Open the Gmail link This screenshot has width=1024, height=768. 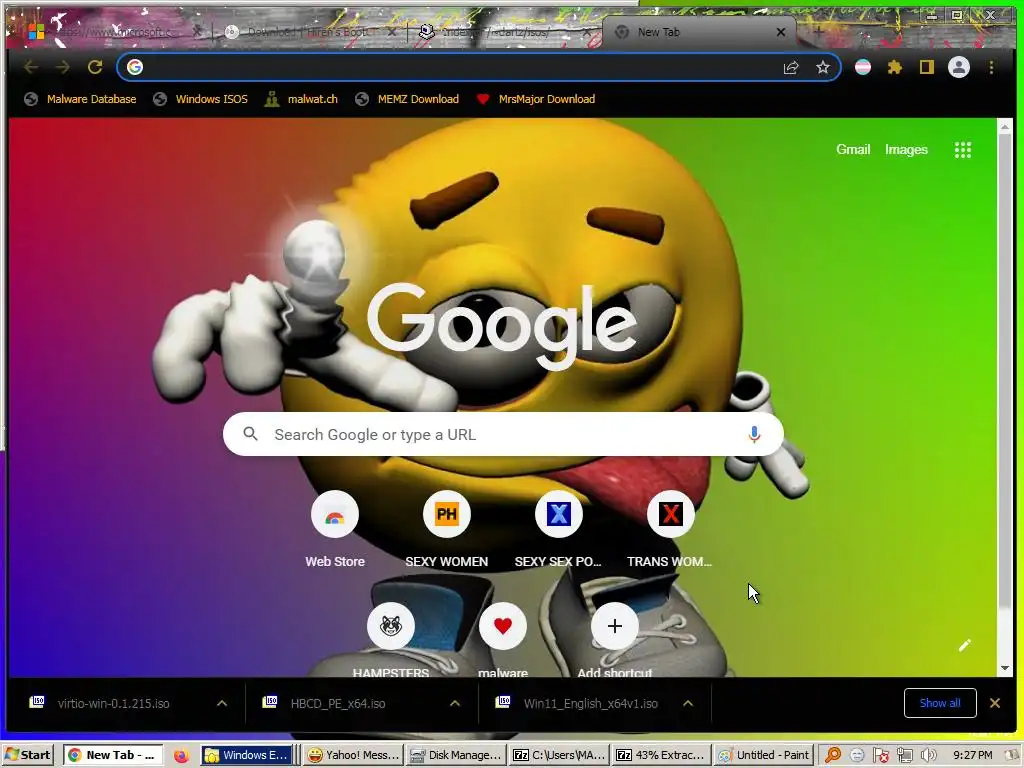[x=853, y=150]
